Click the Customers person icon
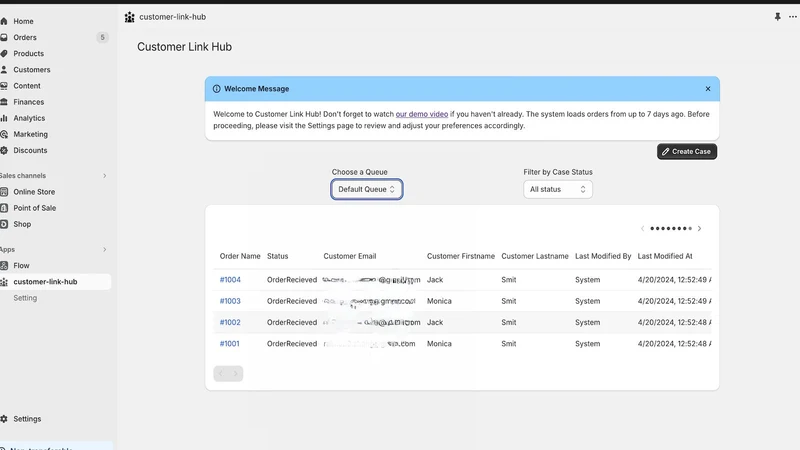Viewport: 800px width, 450px height. (x=4, y=70)
